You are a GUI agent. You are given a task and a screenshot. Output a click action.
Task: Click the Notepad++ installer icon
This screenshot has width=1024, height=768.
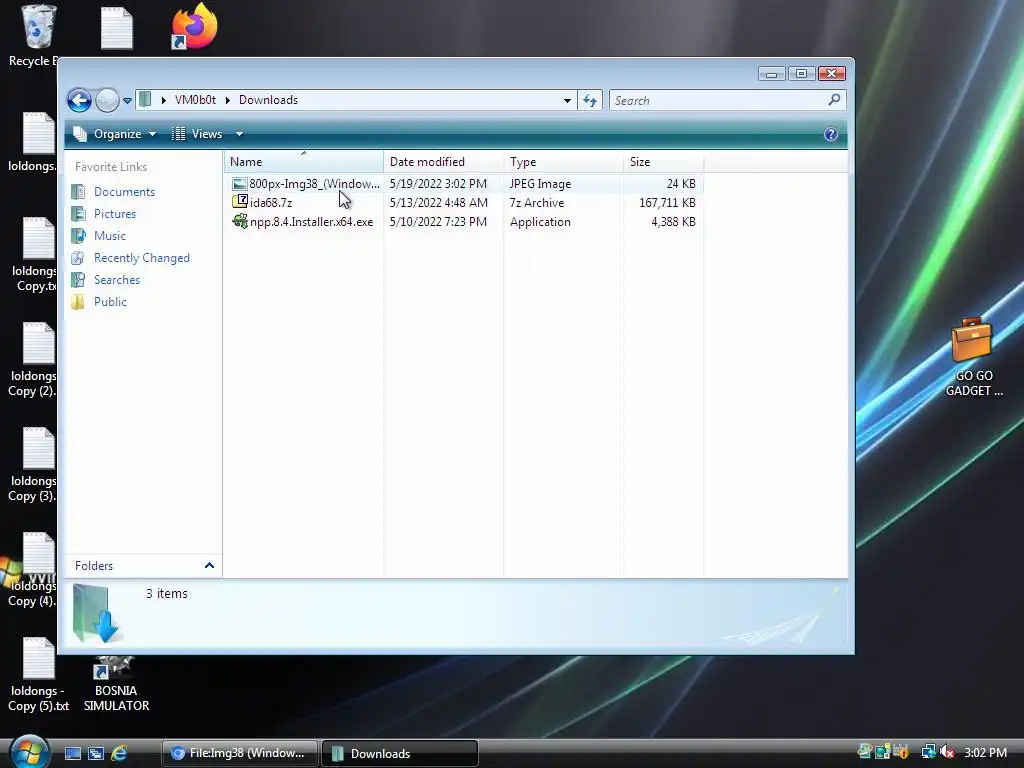[240, 221]
